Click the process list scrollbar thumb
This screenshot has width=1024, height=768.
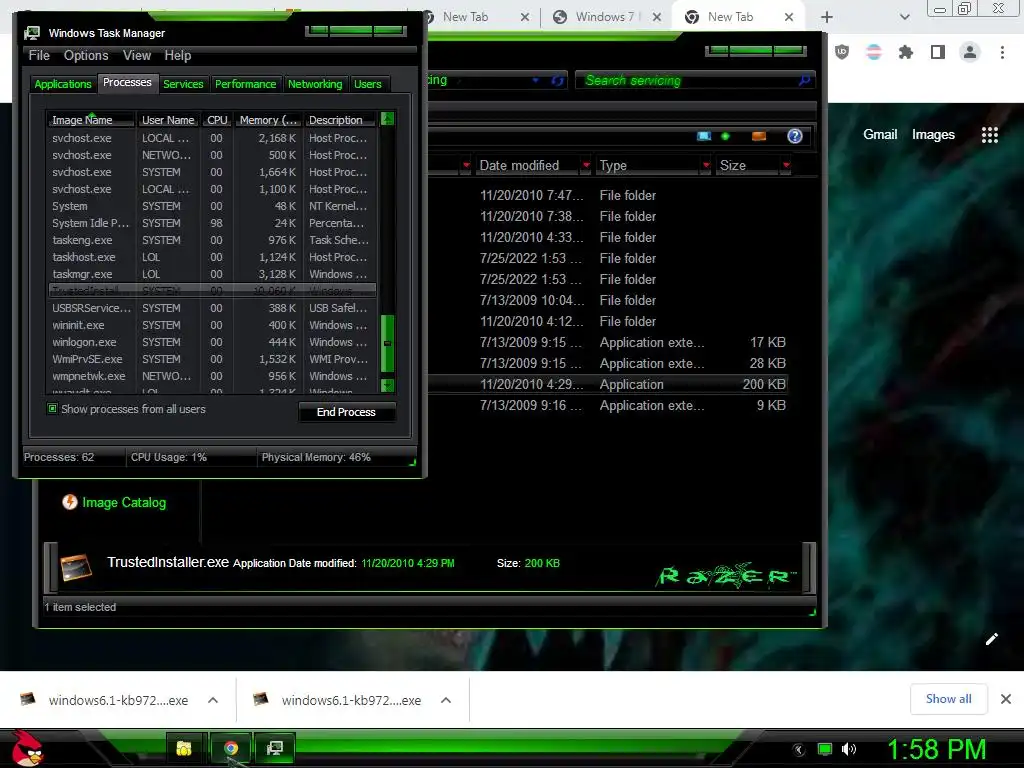coord(387,344)
